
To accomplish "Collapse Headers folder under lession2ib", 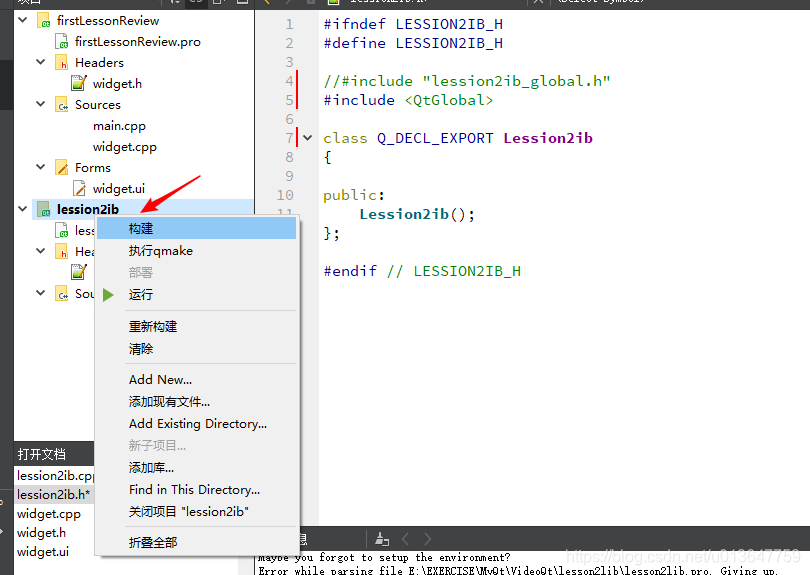I will tap(41, 251).
